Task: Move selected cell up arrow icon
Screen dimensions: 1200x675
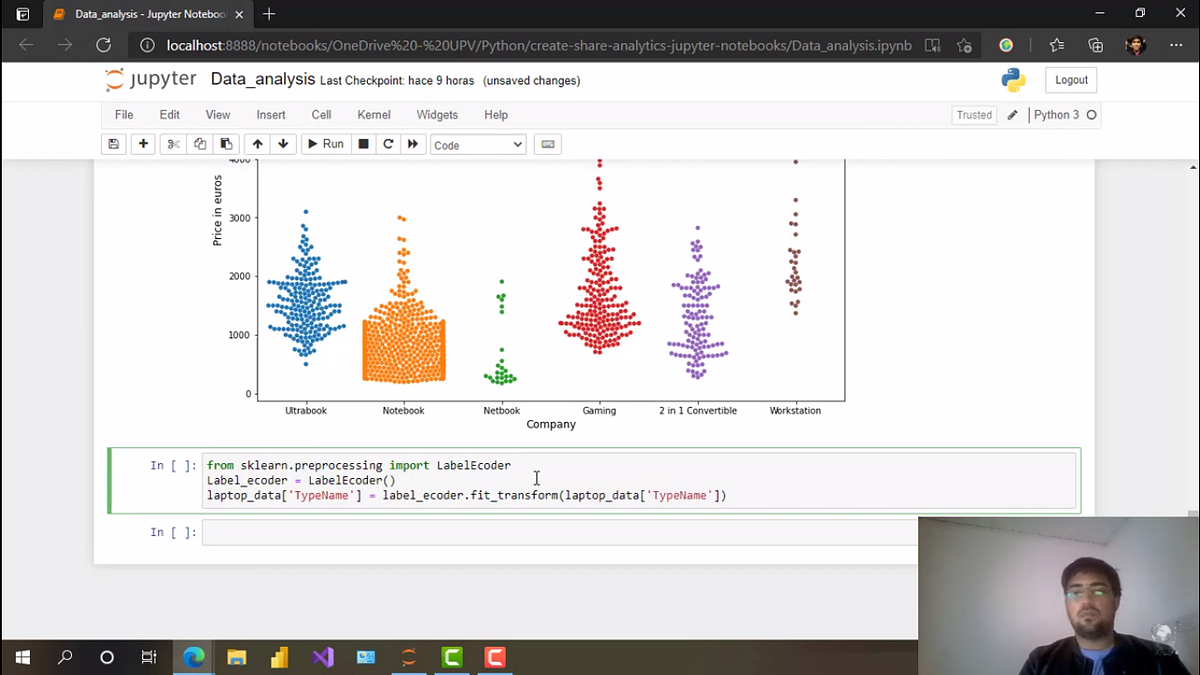Action: [258, 144]
